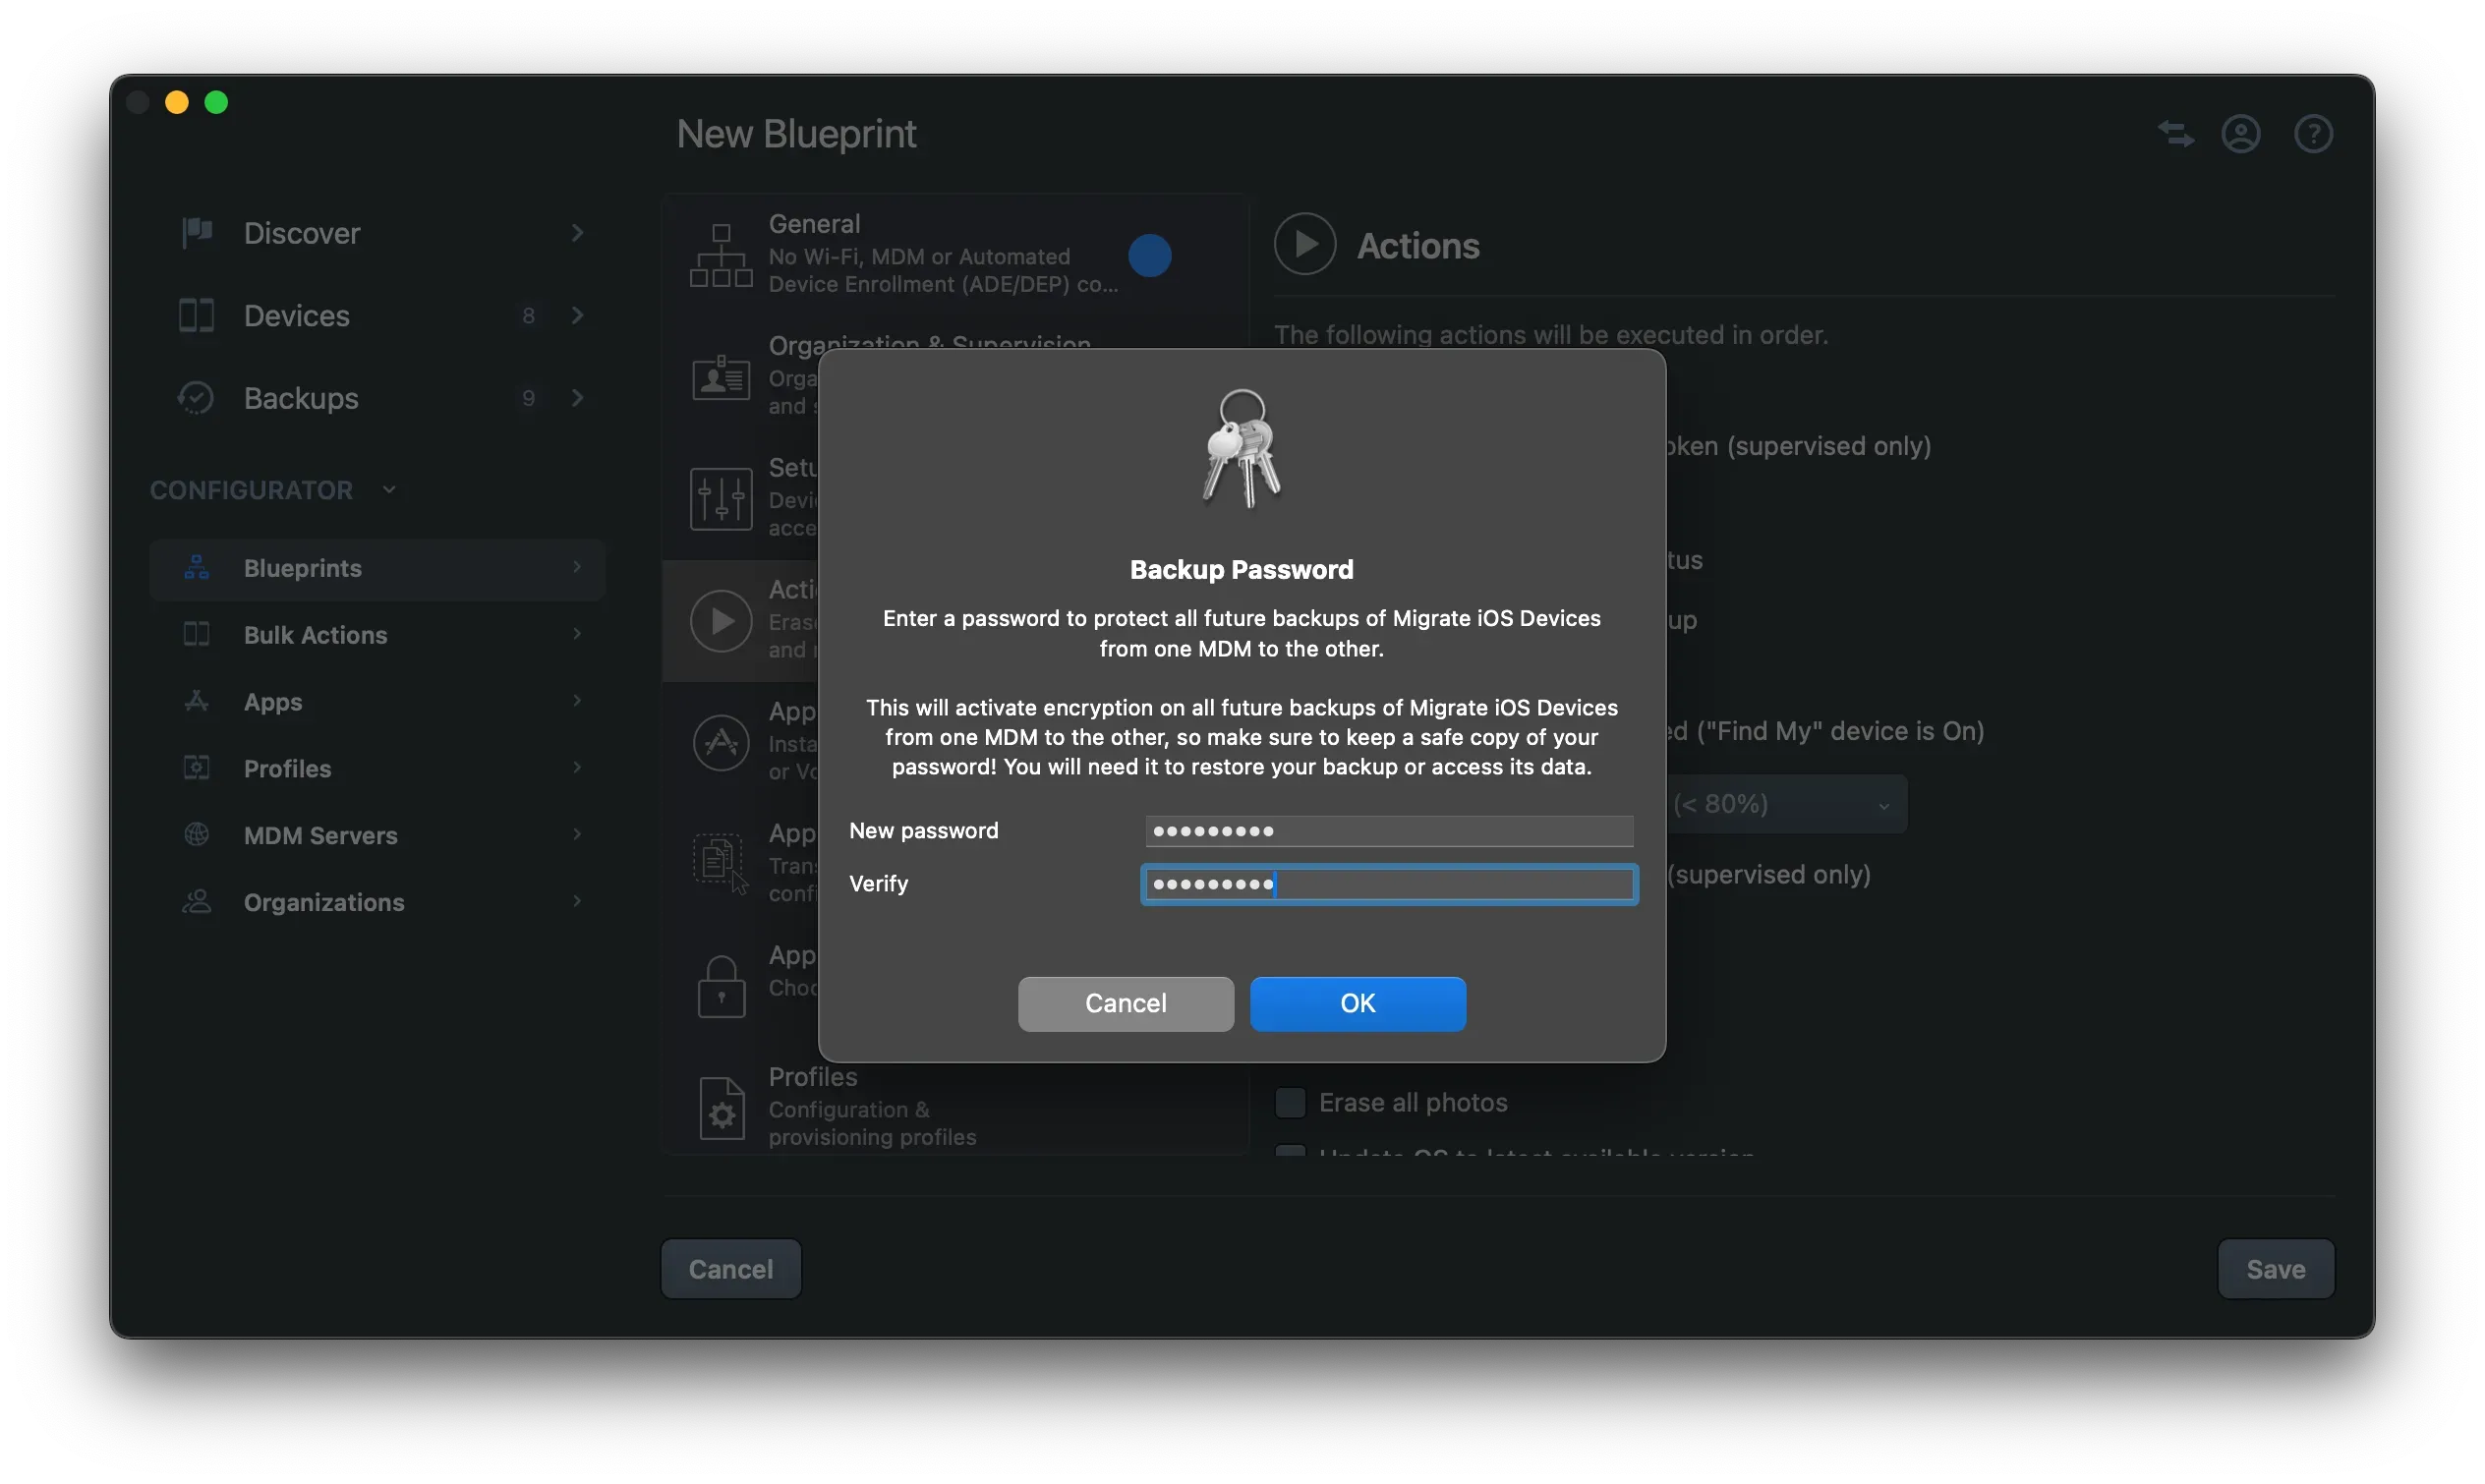Open the Bulk Actions sidebar item
Screen dimensions: 2485x1484
(x=315, y=635)
